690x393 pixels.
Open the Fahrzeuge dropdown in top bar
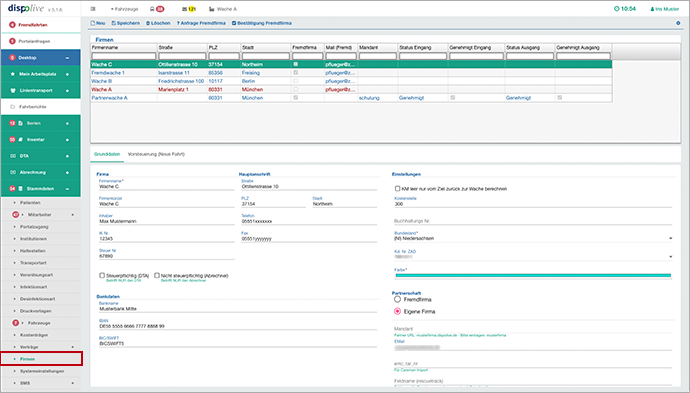(125, 9)
